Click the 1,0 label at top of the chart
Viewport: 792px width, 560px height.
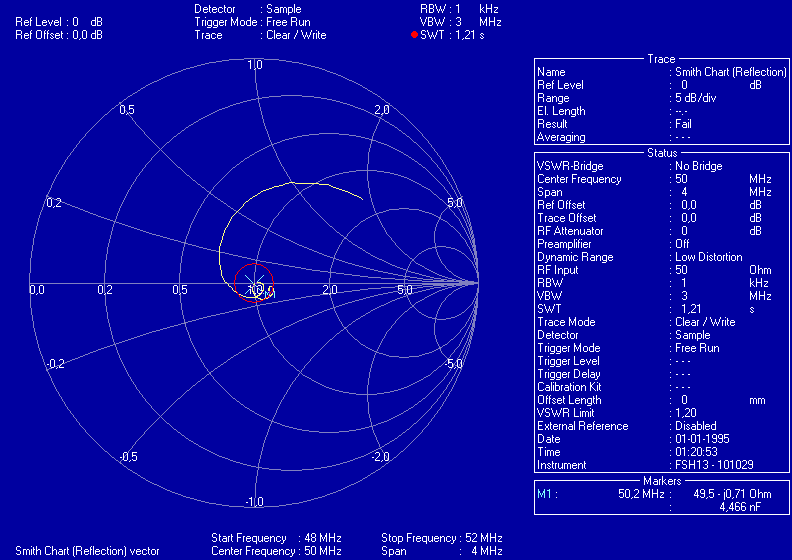pos(254,65)
